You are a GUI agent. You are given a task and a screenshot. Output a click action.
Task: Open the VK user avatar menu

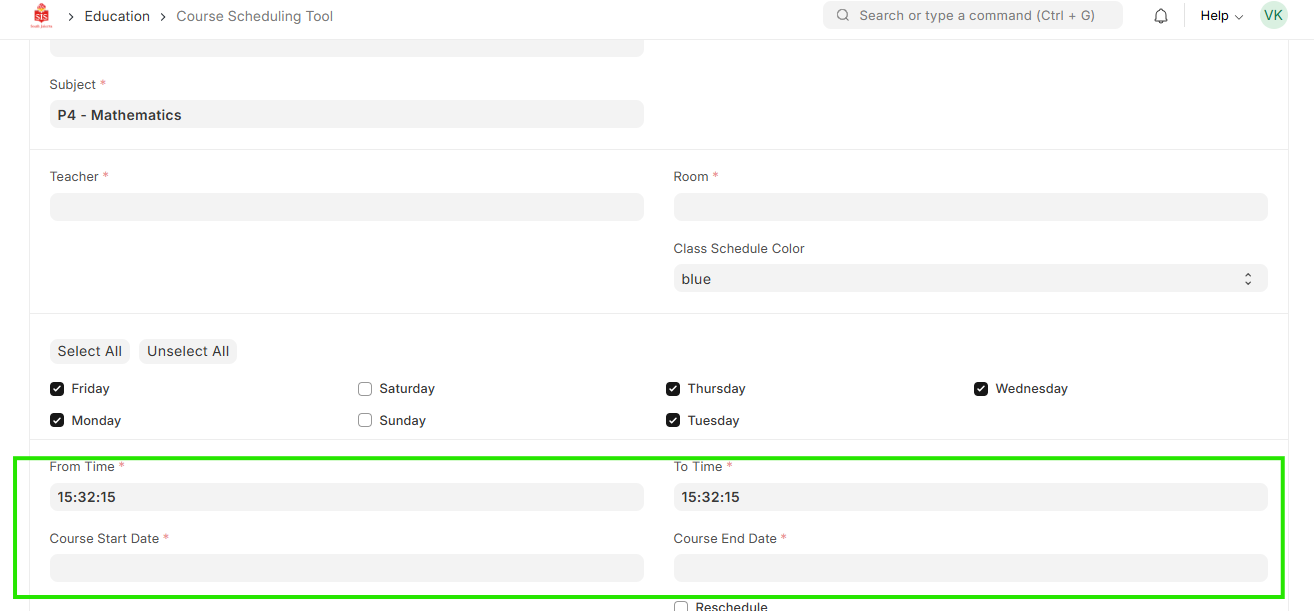(x=1273, y=16)
